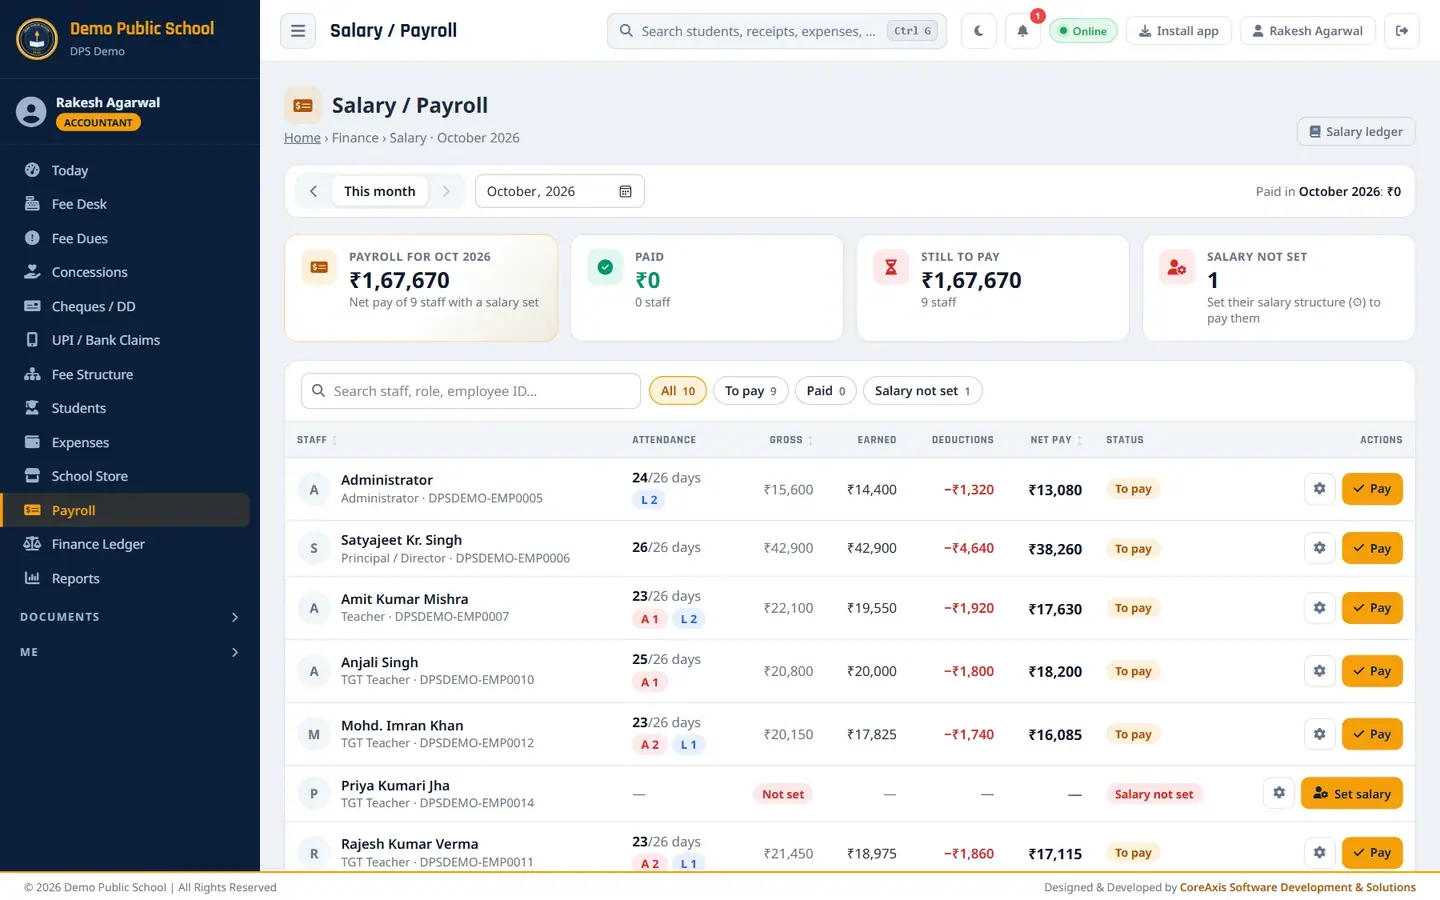Viewport: 1440px width, 900px height.
Task: Go to previous month arrow
Action: tap(313, 191)
